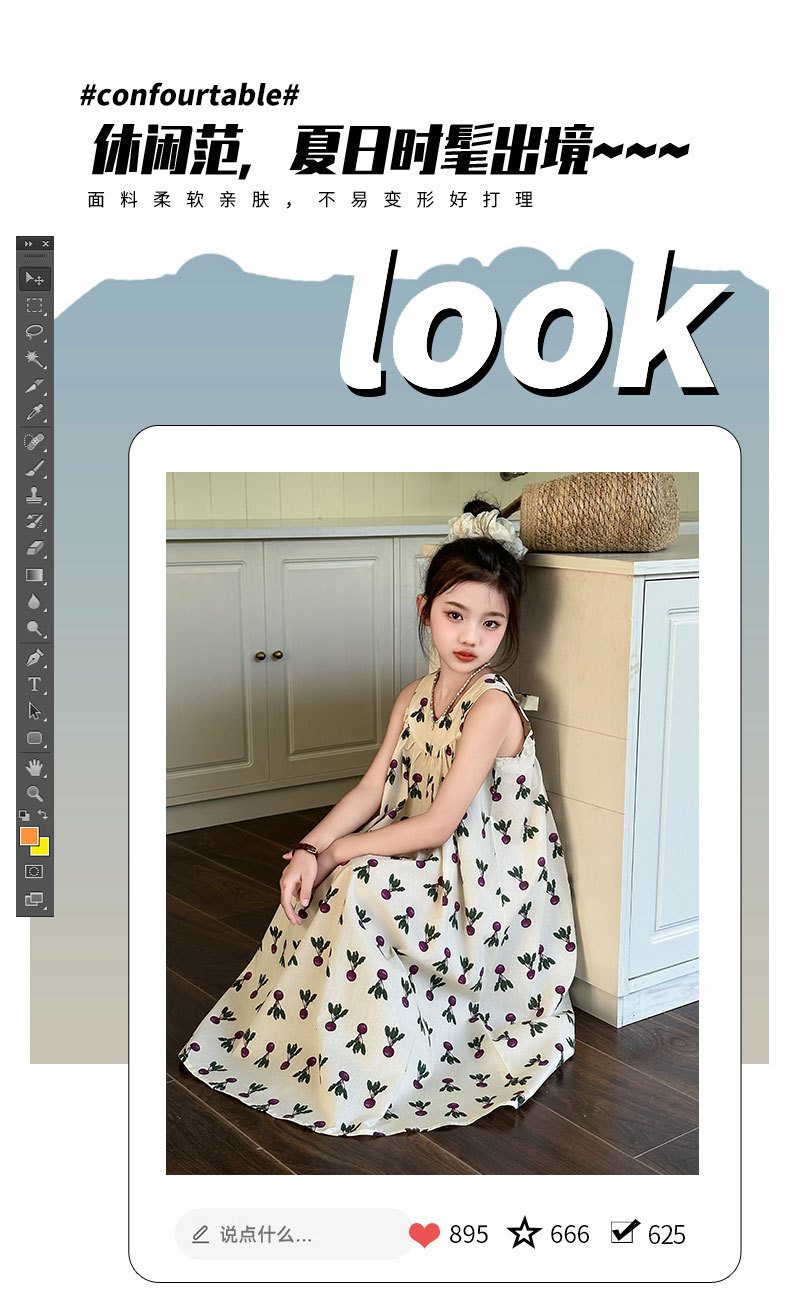Select the Hand tool
This screenshot has height=1315, width=790.
[35, 767]
